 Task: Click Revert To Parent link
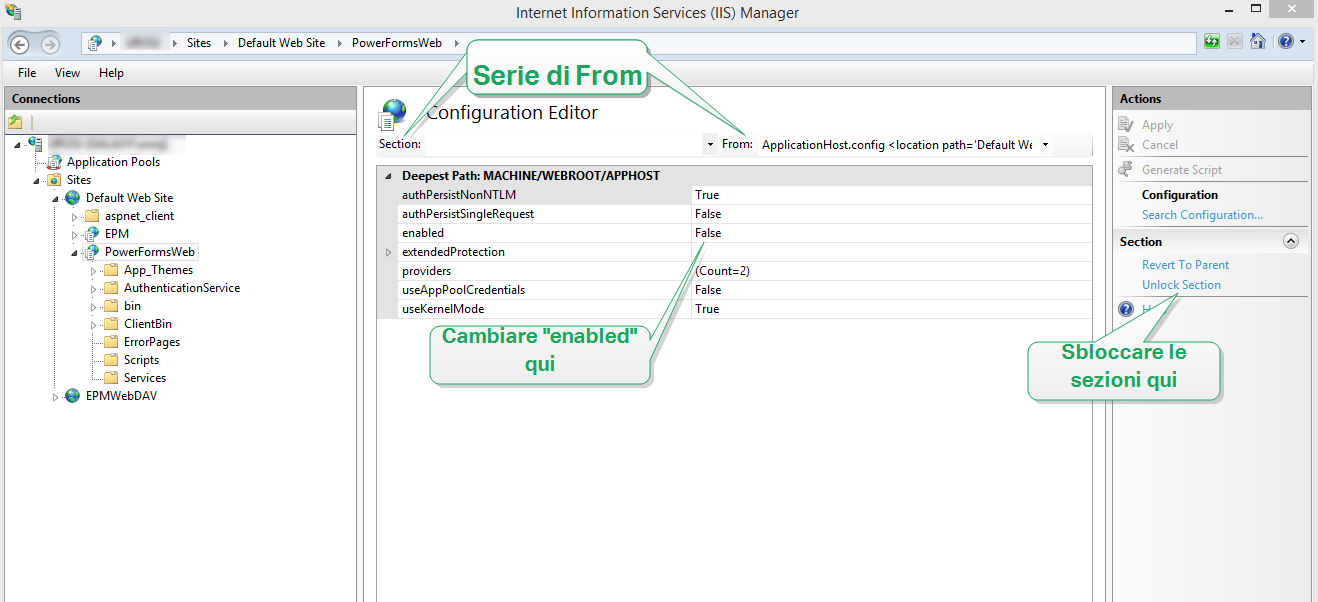(1185, 265)
